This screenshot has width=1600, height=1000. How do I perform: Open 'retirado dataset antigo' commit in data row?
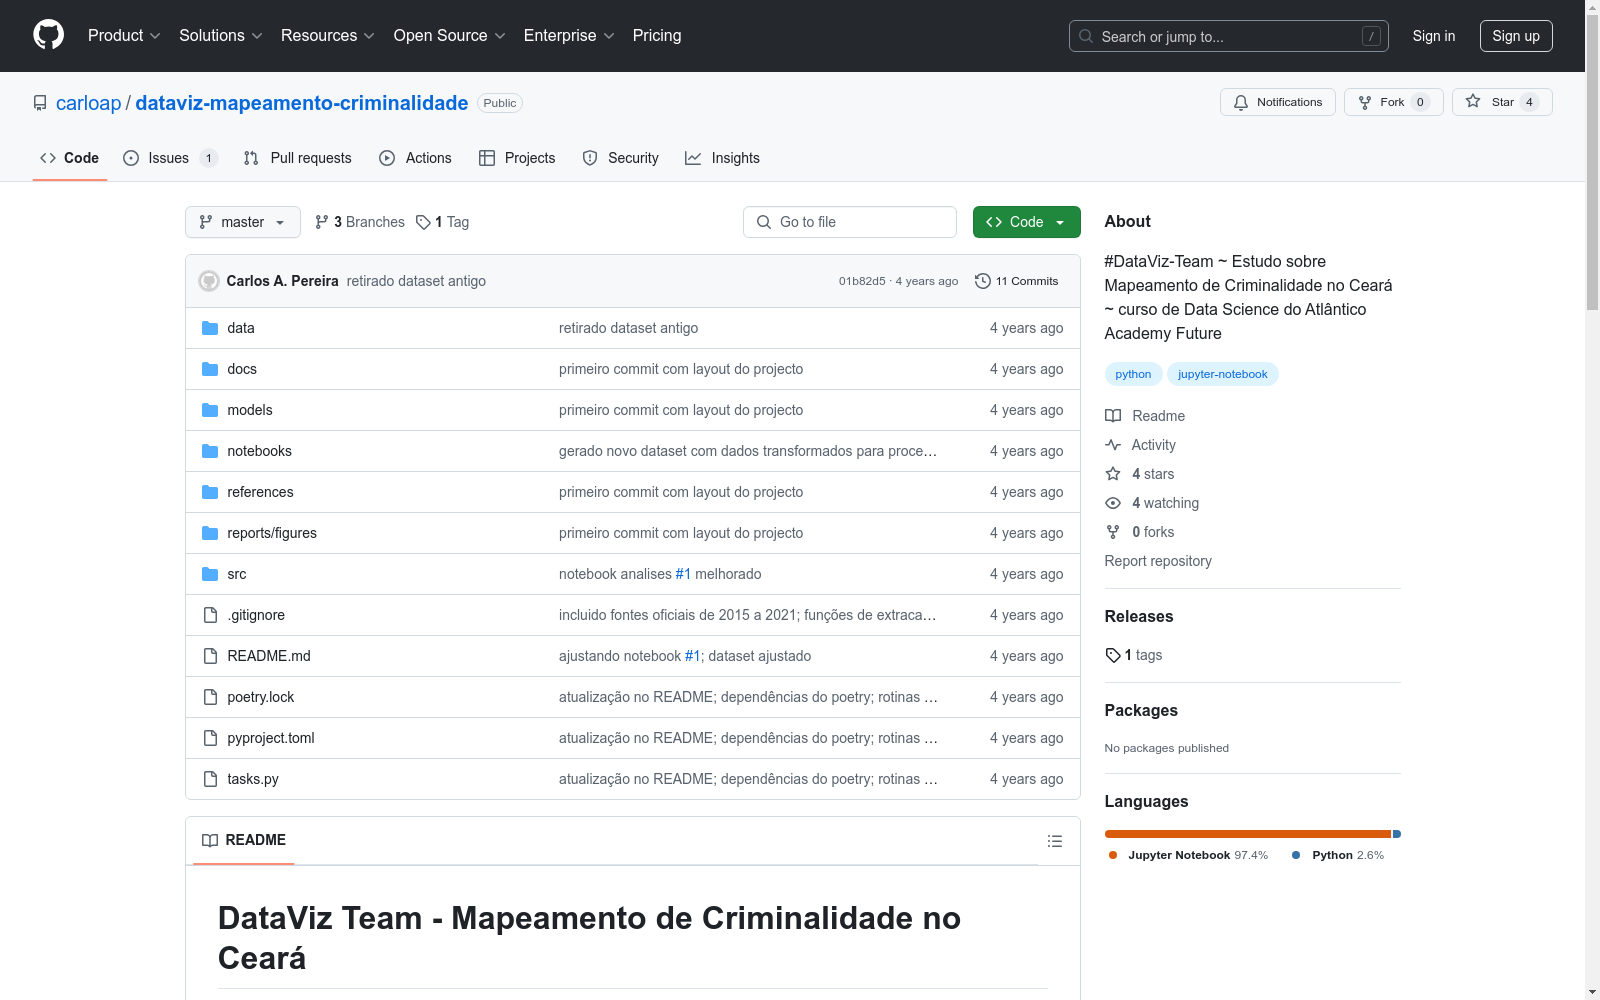tap(628, 328)
